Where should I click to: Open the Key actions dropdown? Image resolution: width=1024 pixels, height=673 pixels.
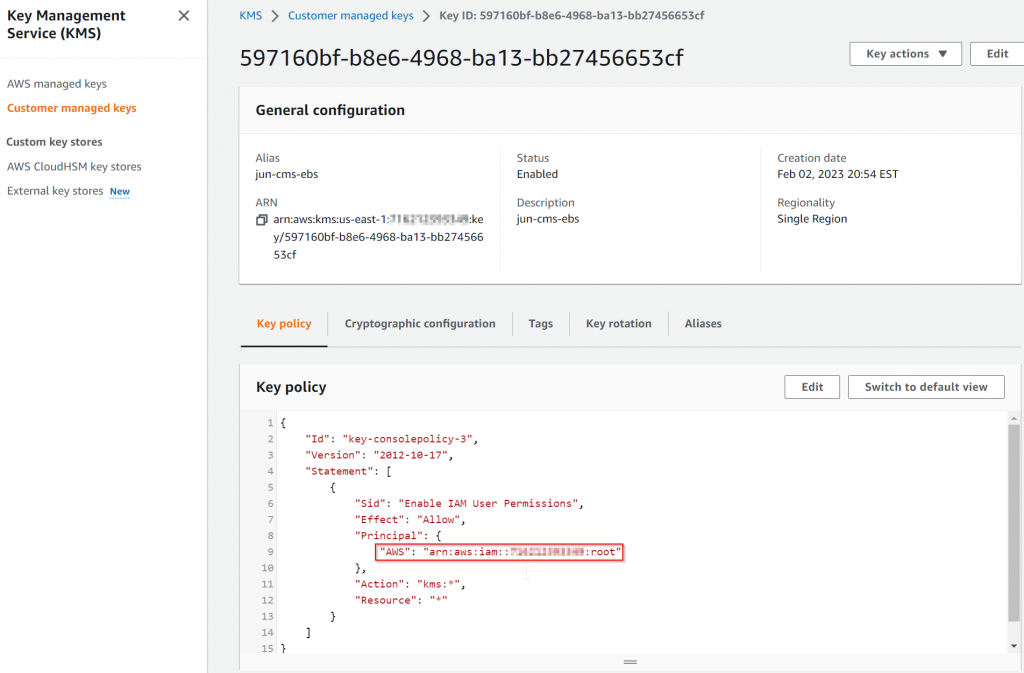coord(905,54)
